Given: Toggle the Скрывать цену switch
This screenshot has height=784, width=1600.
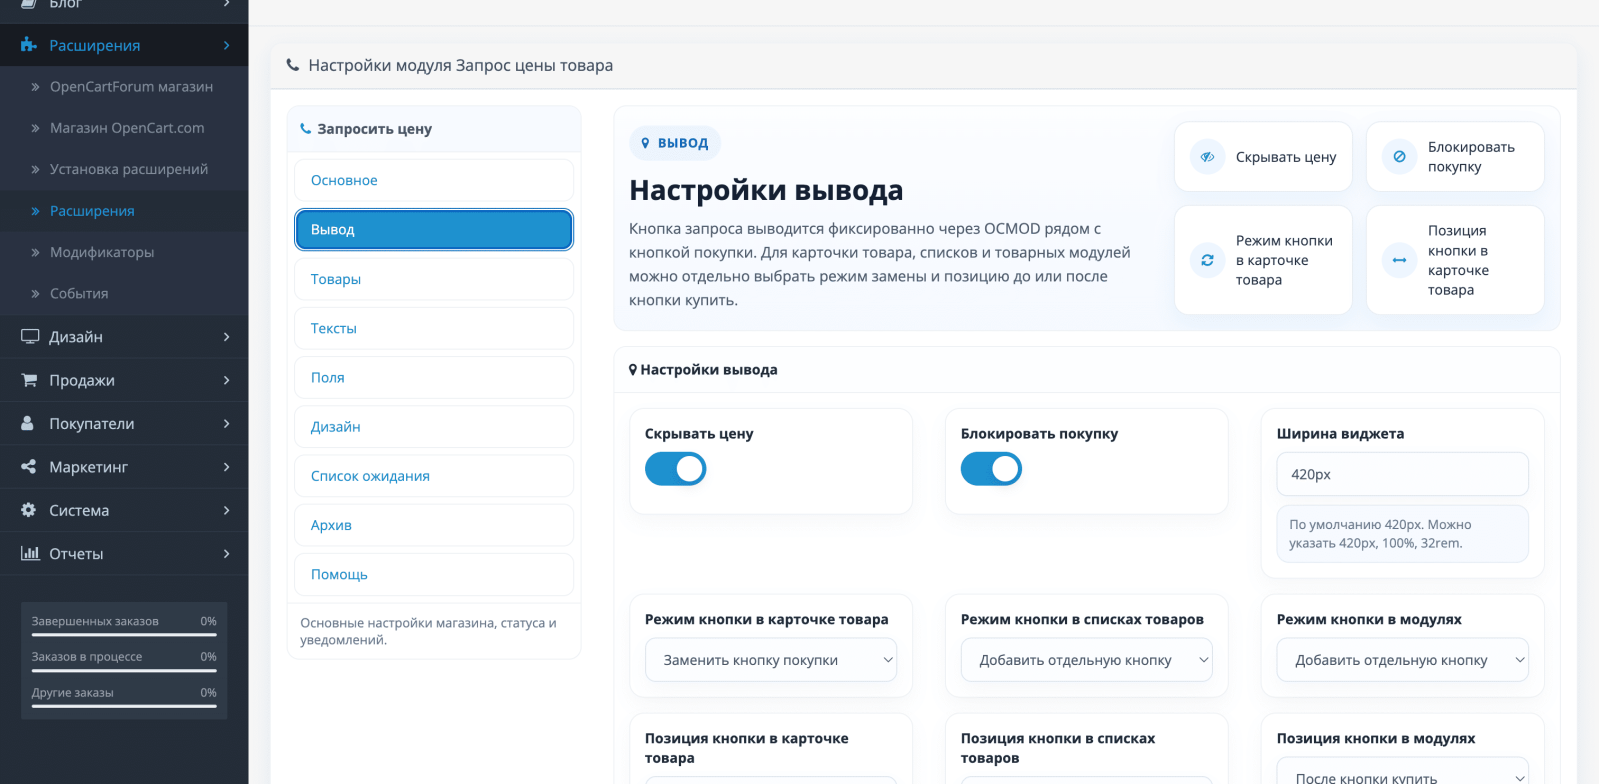Looking at the screenshot, I should coord(676,469).
